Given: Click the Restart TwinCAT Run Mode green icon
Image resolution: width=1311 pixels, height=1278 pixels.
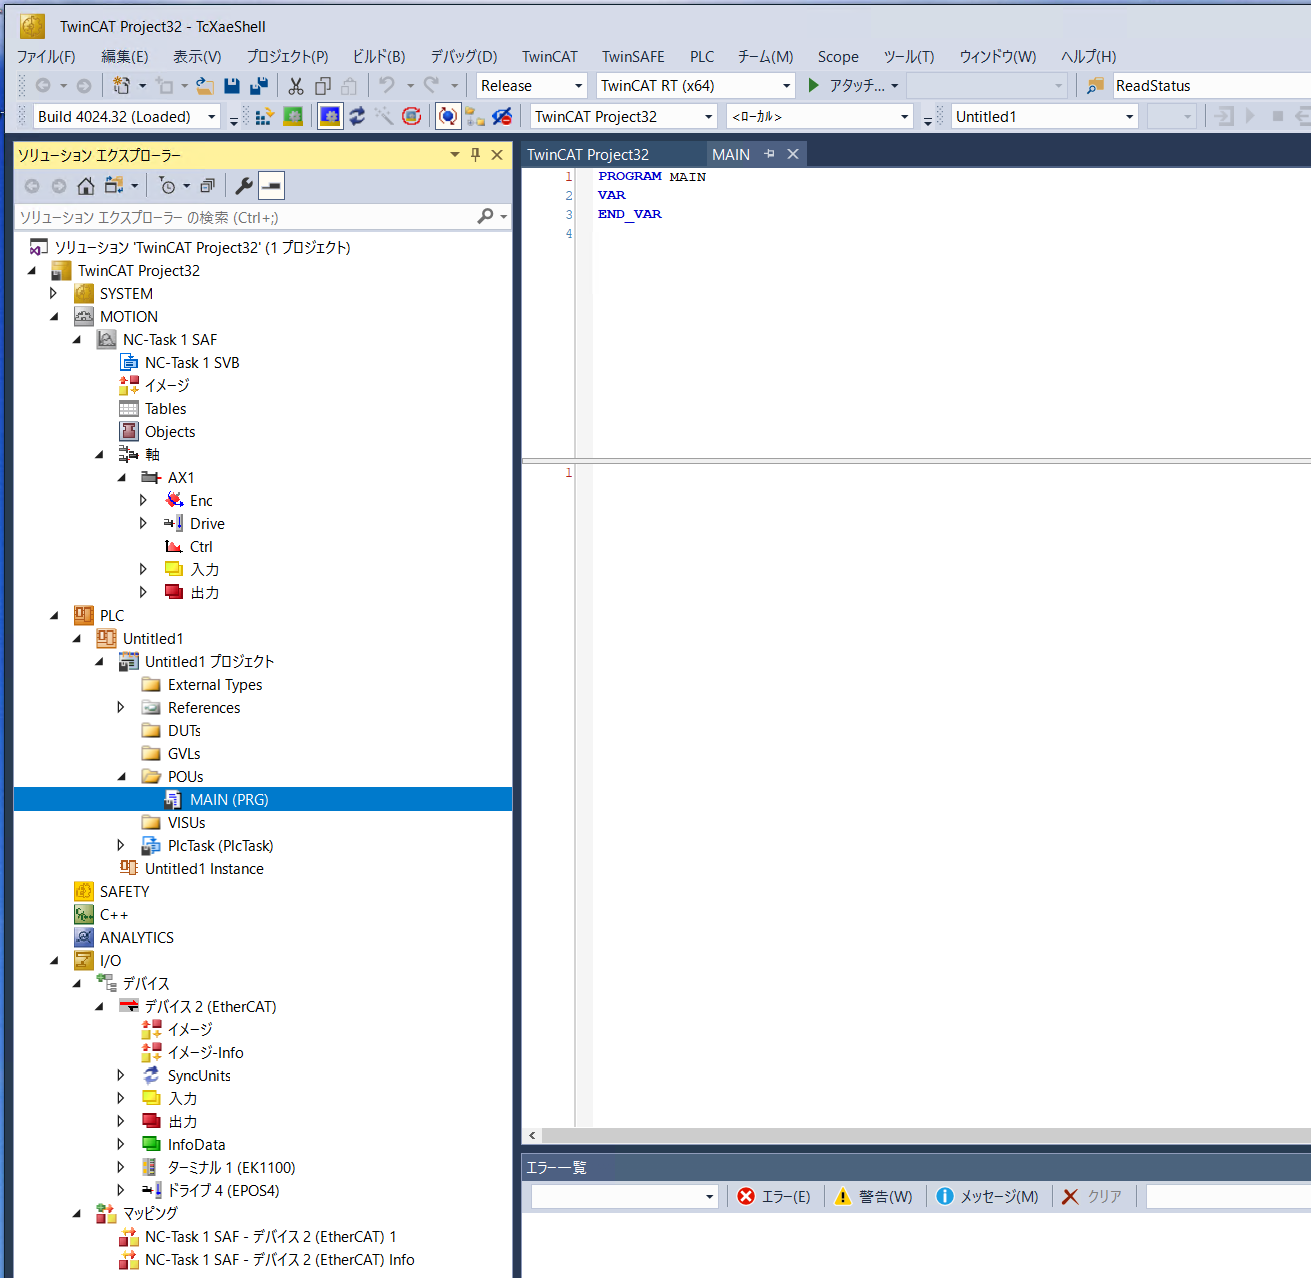Looking at the screenshot, I should click(293, 117).
